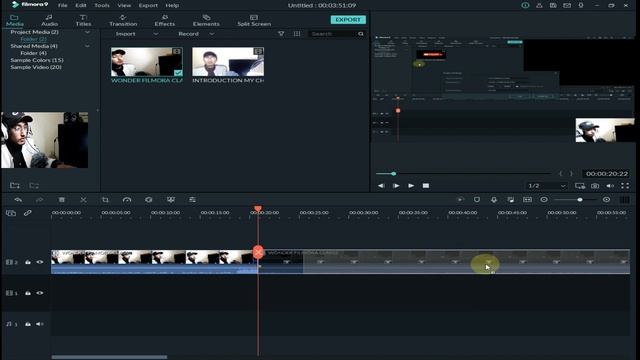The image size is (640, 360).
Task: Take a preview snapshot
Action: coord(595,186)
